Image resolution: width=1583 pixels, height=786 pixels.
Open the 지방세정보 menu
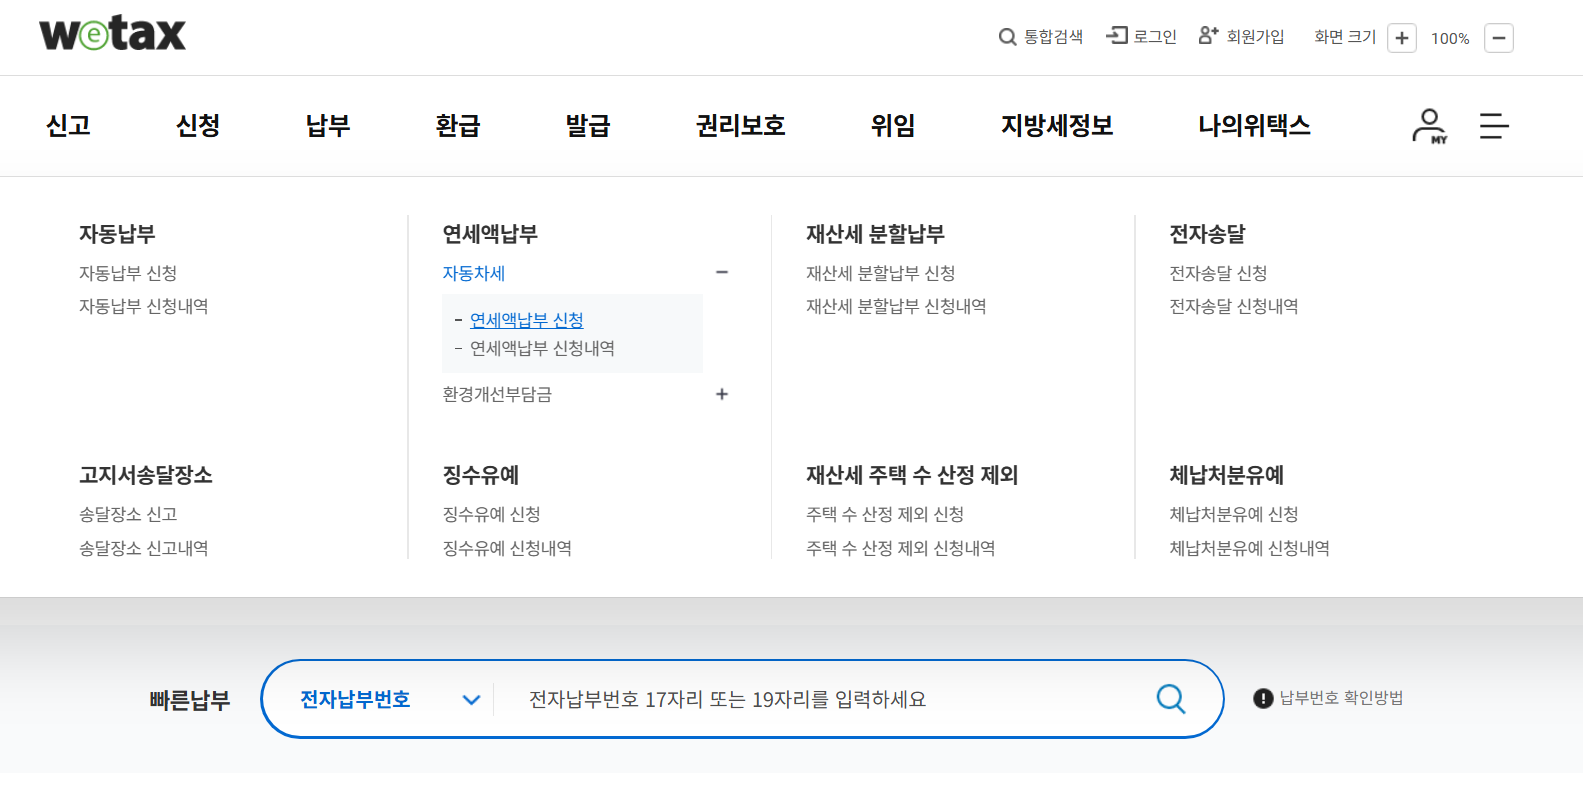tap(1057, 126)
